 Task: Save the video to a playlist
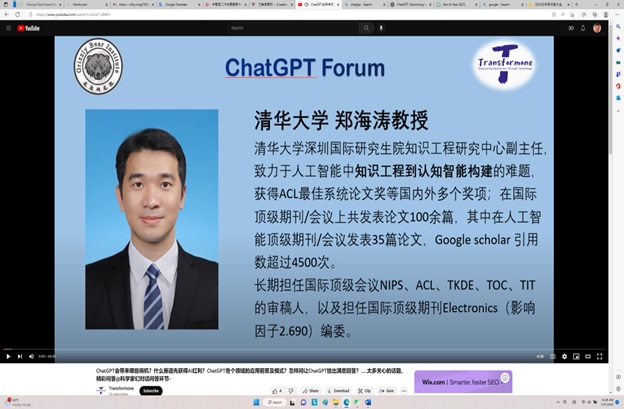(x=386, y=391)
